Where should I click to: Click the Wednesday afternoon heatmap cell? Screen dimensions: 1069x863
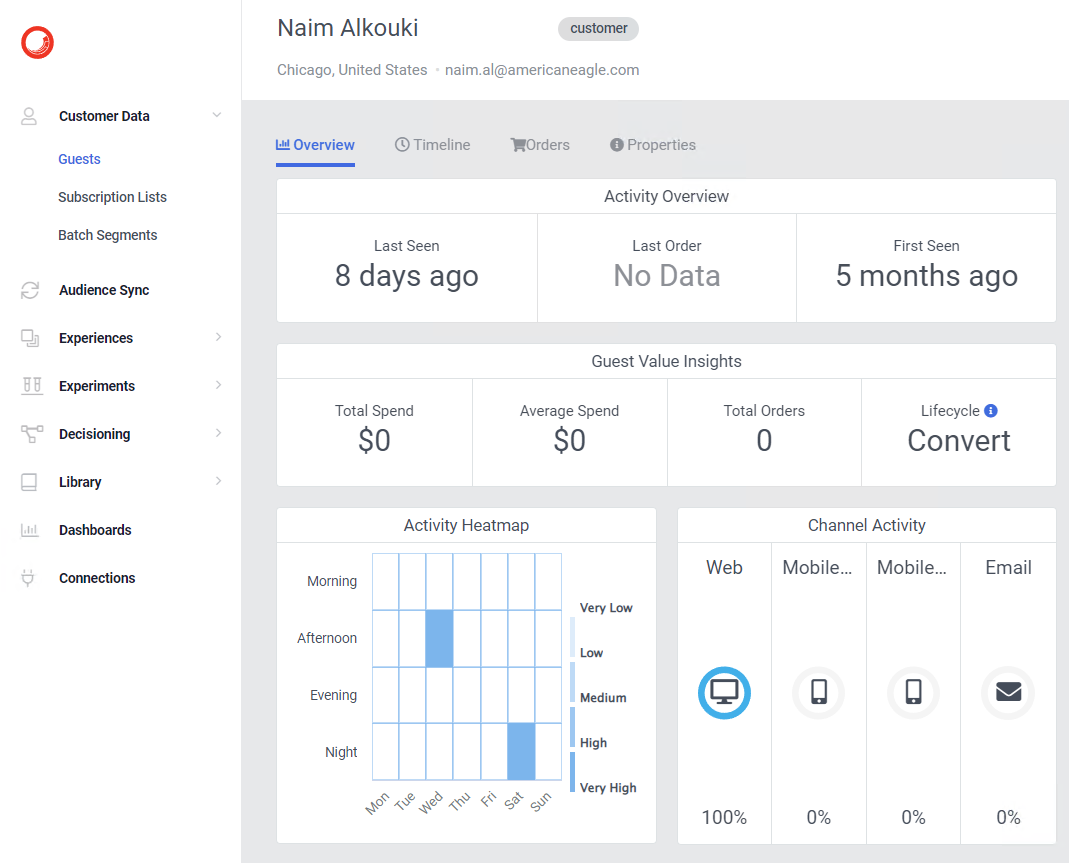coord(440,639)
